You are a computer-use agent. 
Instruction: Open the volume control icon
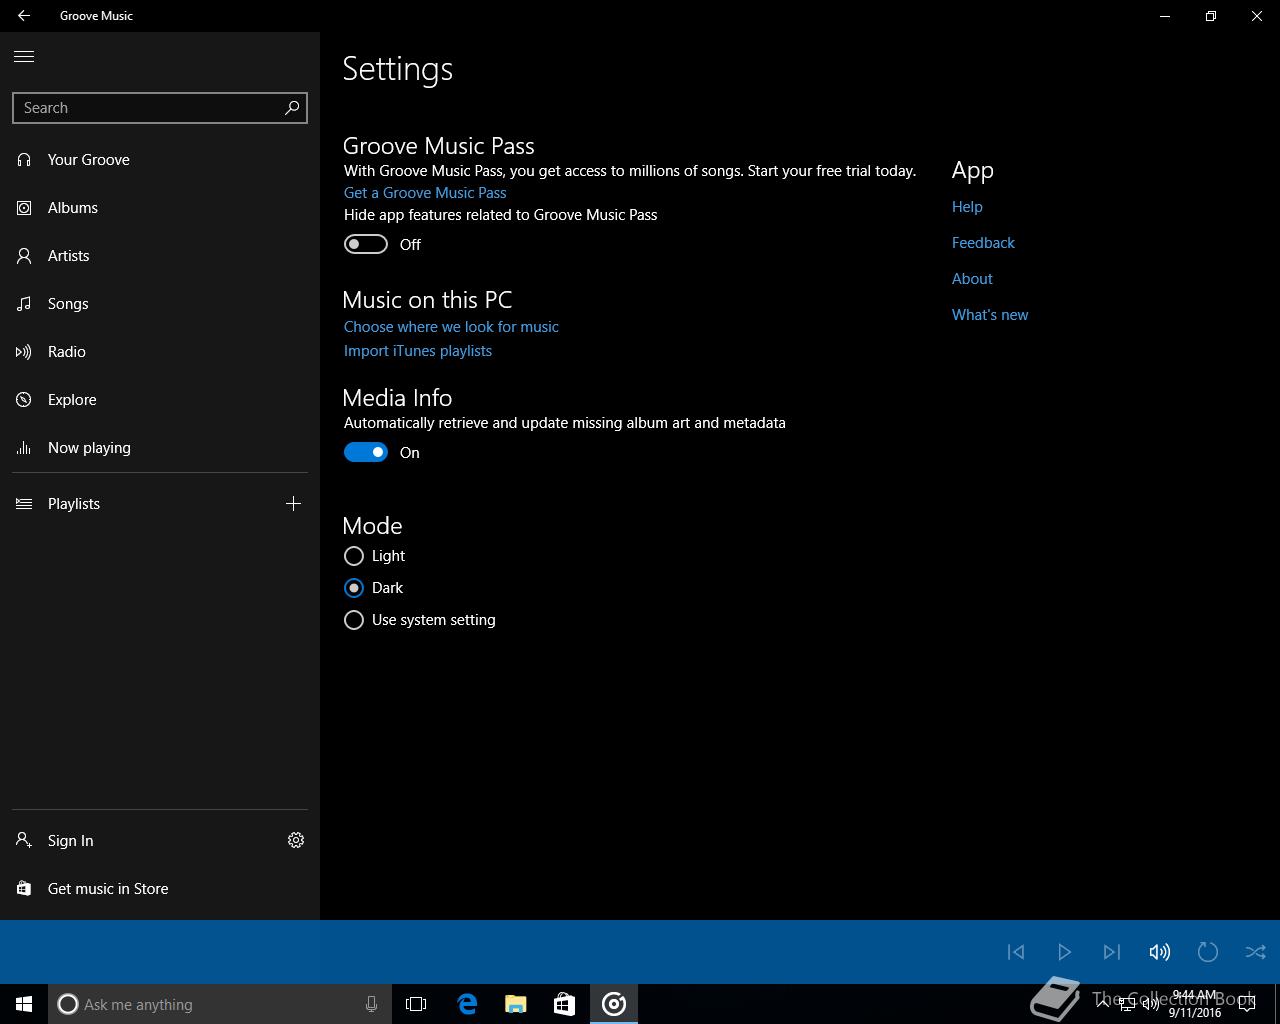pyautogui.click(x=1160, y=952)
